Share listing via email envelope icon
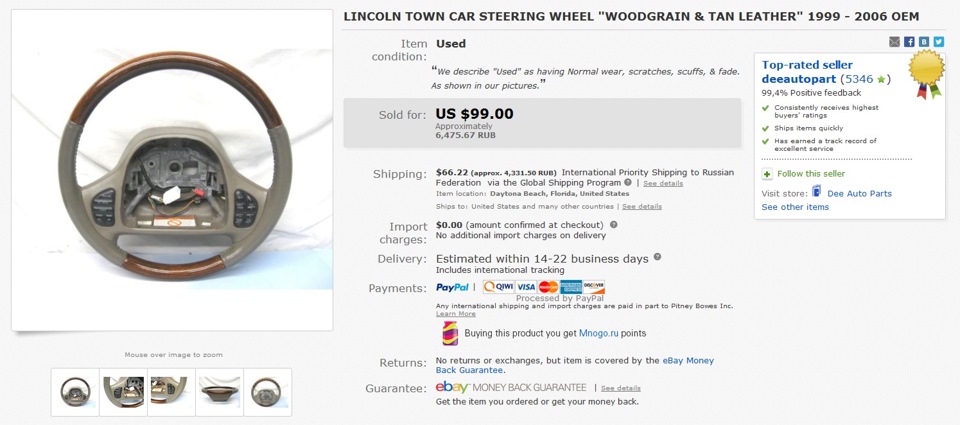This screenshot has width=960, height=425. [x=895, y=41]
